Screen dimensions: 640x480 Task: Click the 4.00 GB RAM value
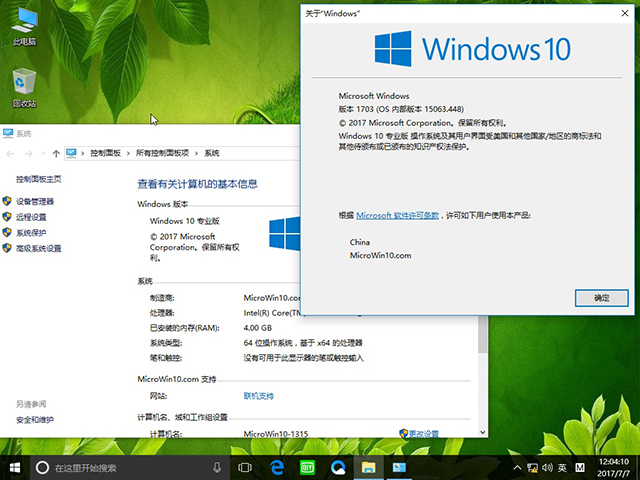[x=258, y=328]
